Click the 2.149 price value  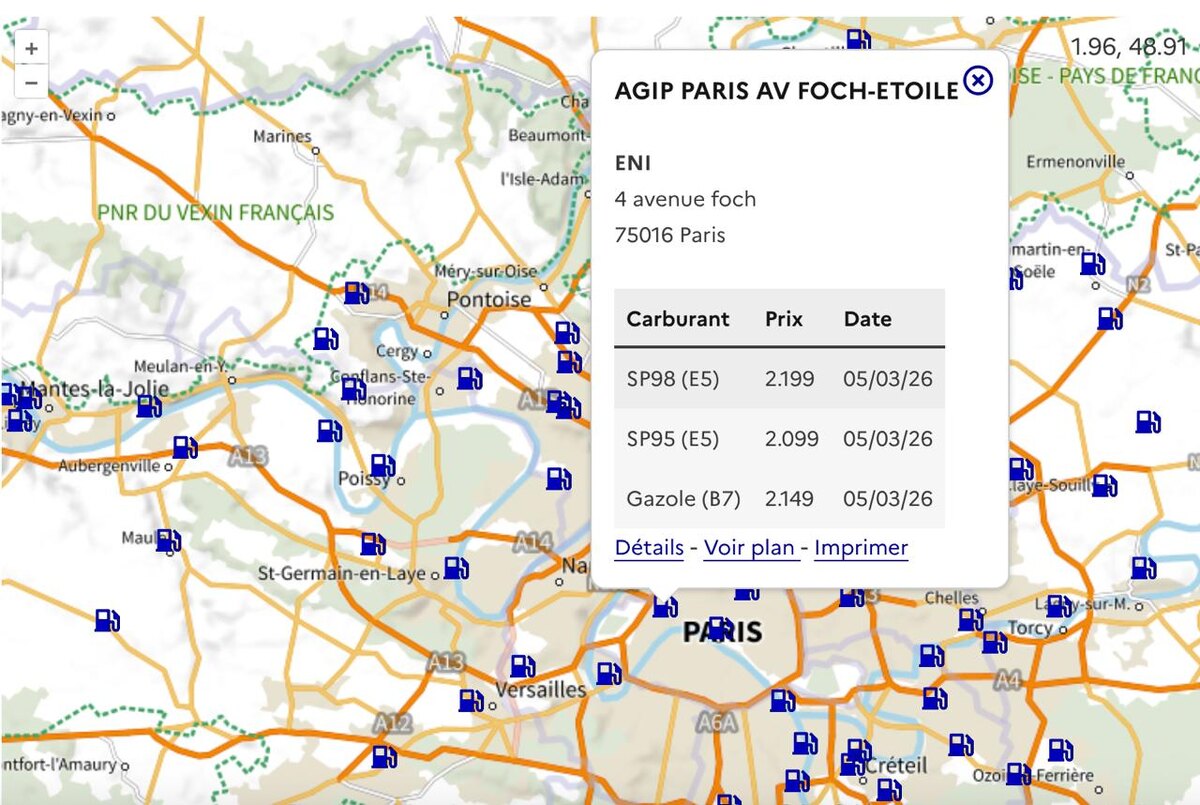pyautogui.click(x=790, y=498)
